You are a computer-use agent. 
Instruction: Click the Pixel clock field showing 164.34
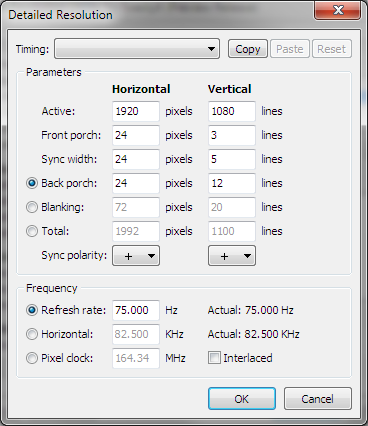click(136, 358)
